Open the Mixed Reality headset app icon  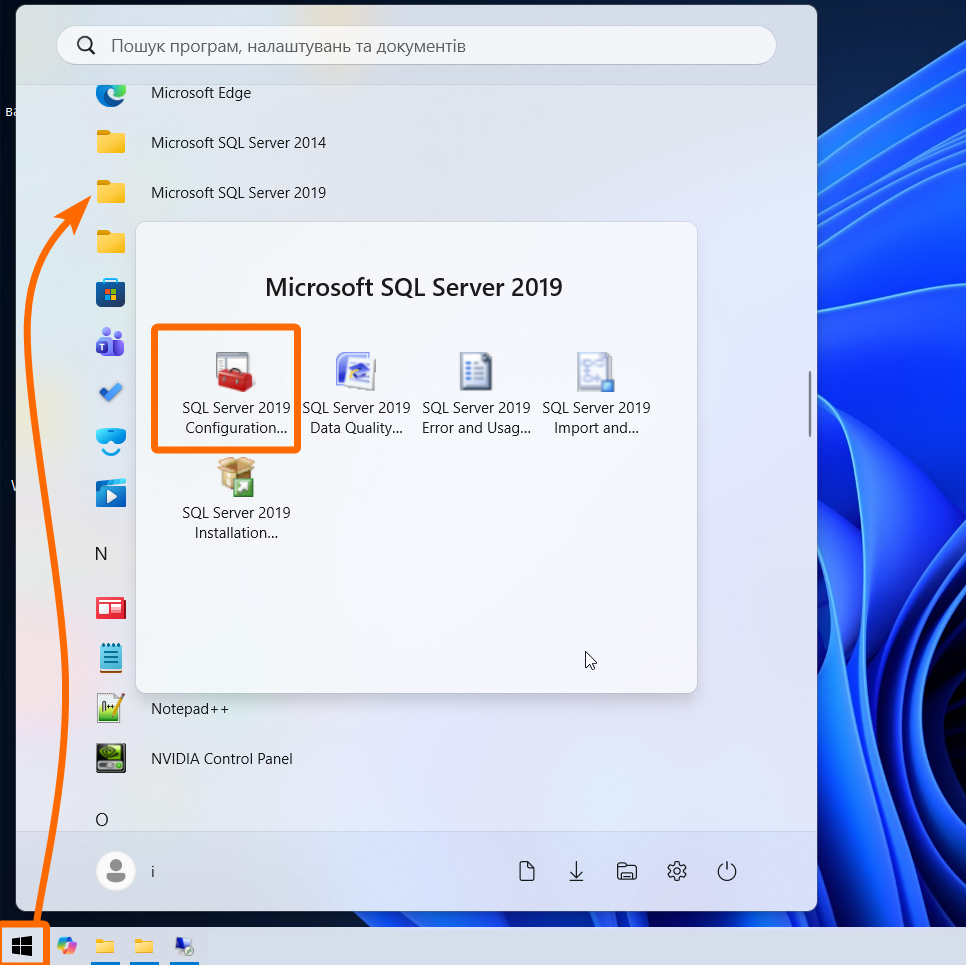click(110, 442)
